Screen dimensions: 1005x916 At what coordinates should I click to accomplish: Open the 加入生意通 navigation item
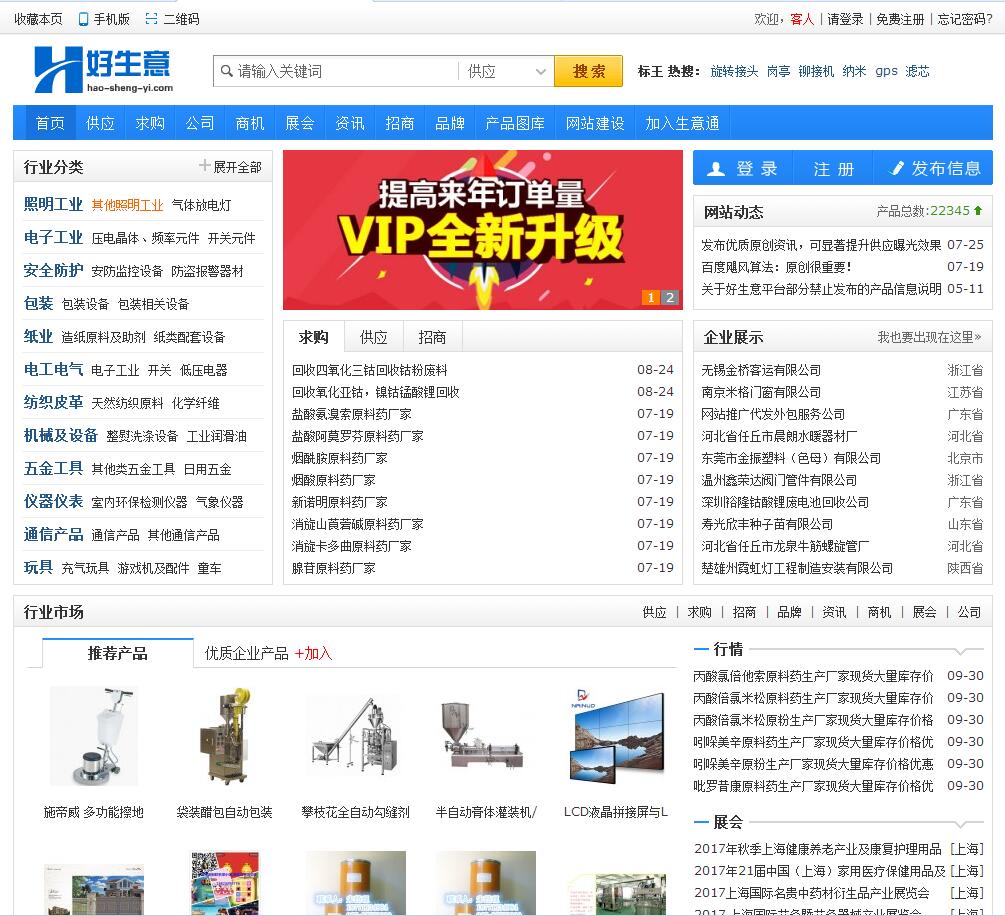[x=682, y=123]
